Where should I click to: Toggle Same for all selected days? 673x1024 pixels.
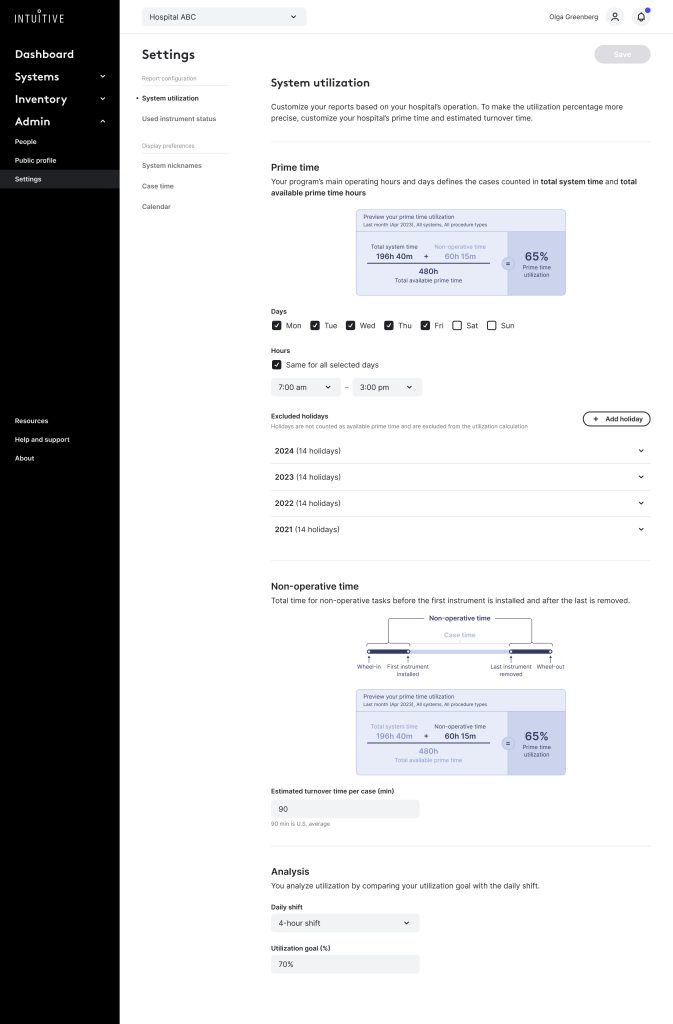tap(277, 365)
